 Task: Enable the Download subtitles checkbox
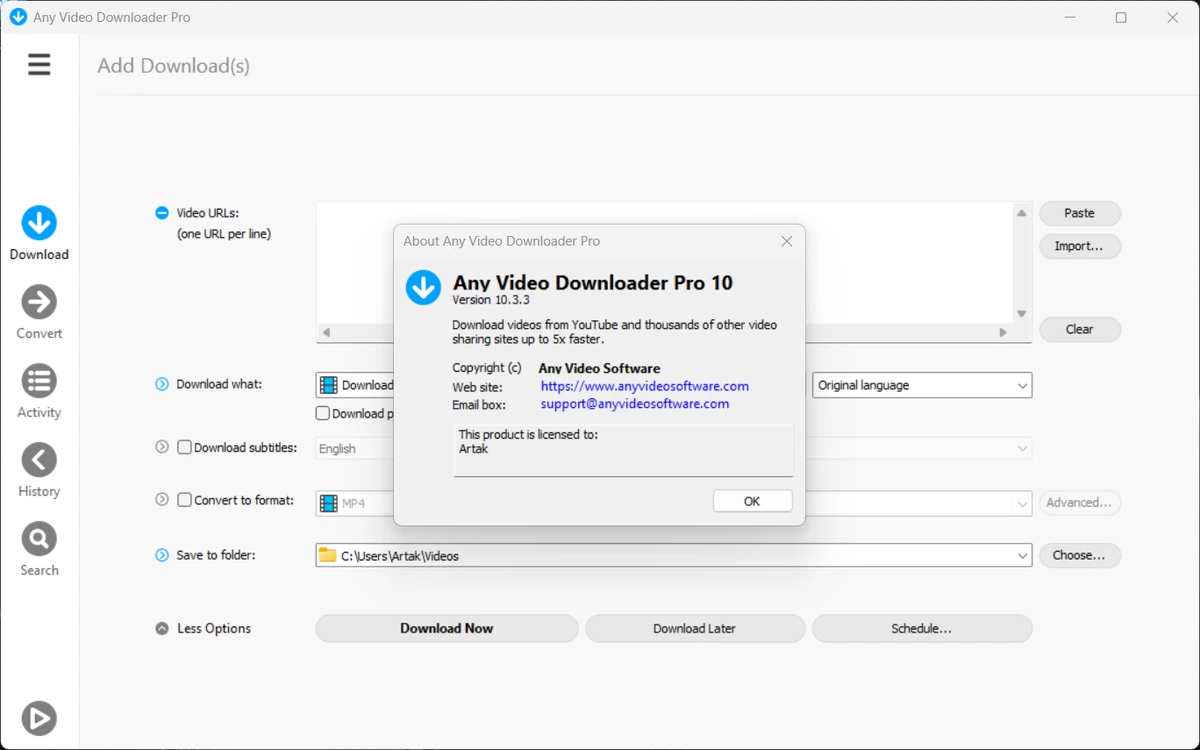point(184,448)
